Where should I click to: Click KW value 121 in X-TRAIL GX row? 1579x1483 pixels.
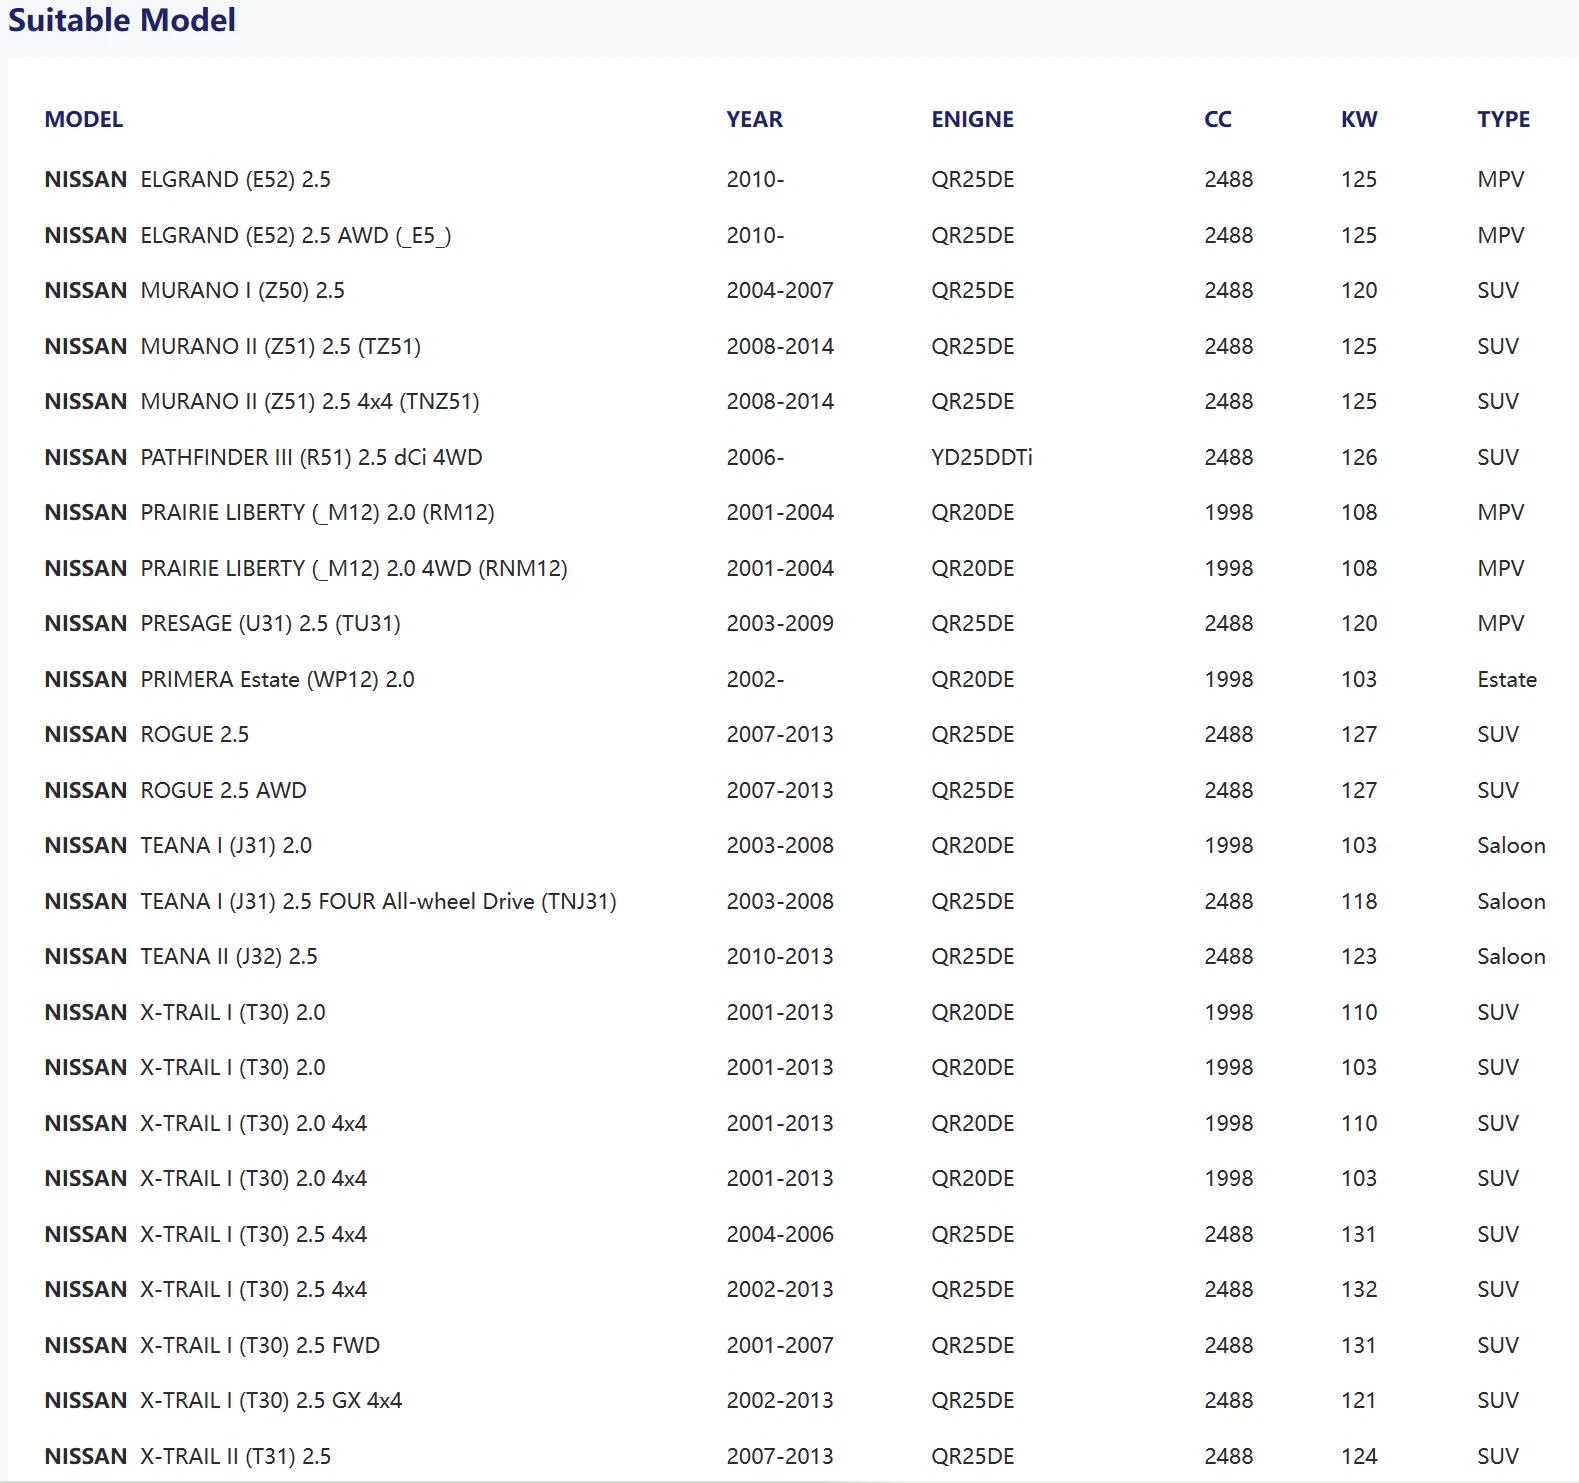(1359, 1401)
